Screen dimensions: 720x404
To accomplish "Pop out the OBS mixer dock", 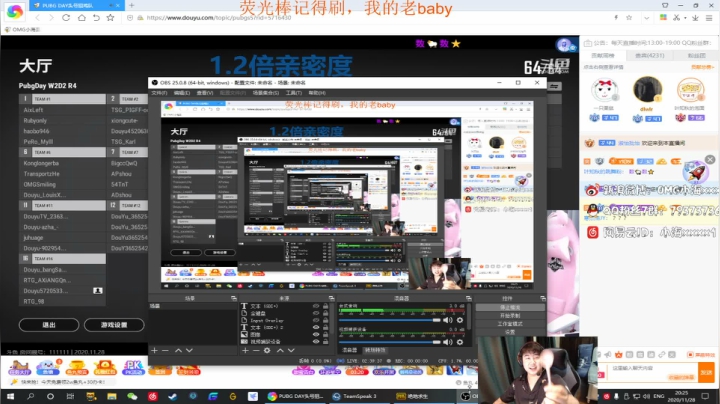I will [468, 298].
